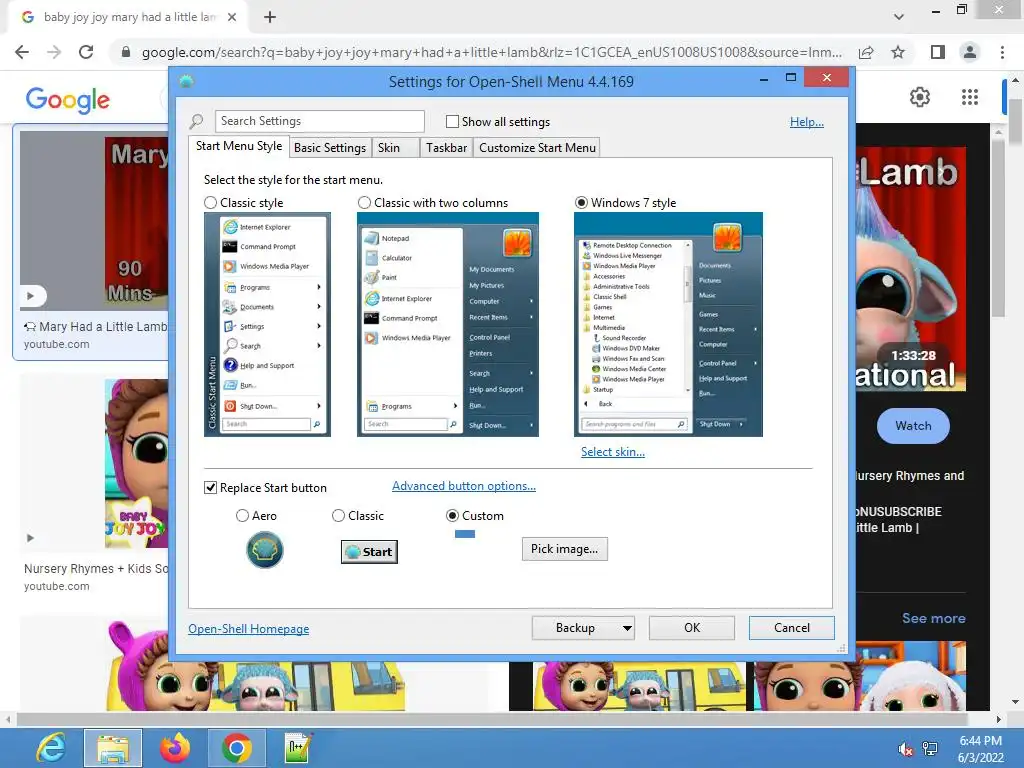Open the Help... link

click(807, 121)
